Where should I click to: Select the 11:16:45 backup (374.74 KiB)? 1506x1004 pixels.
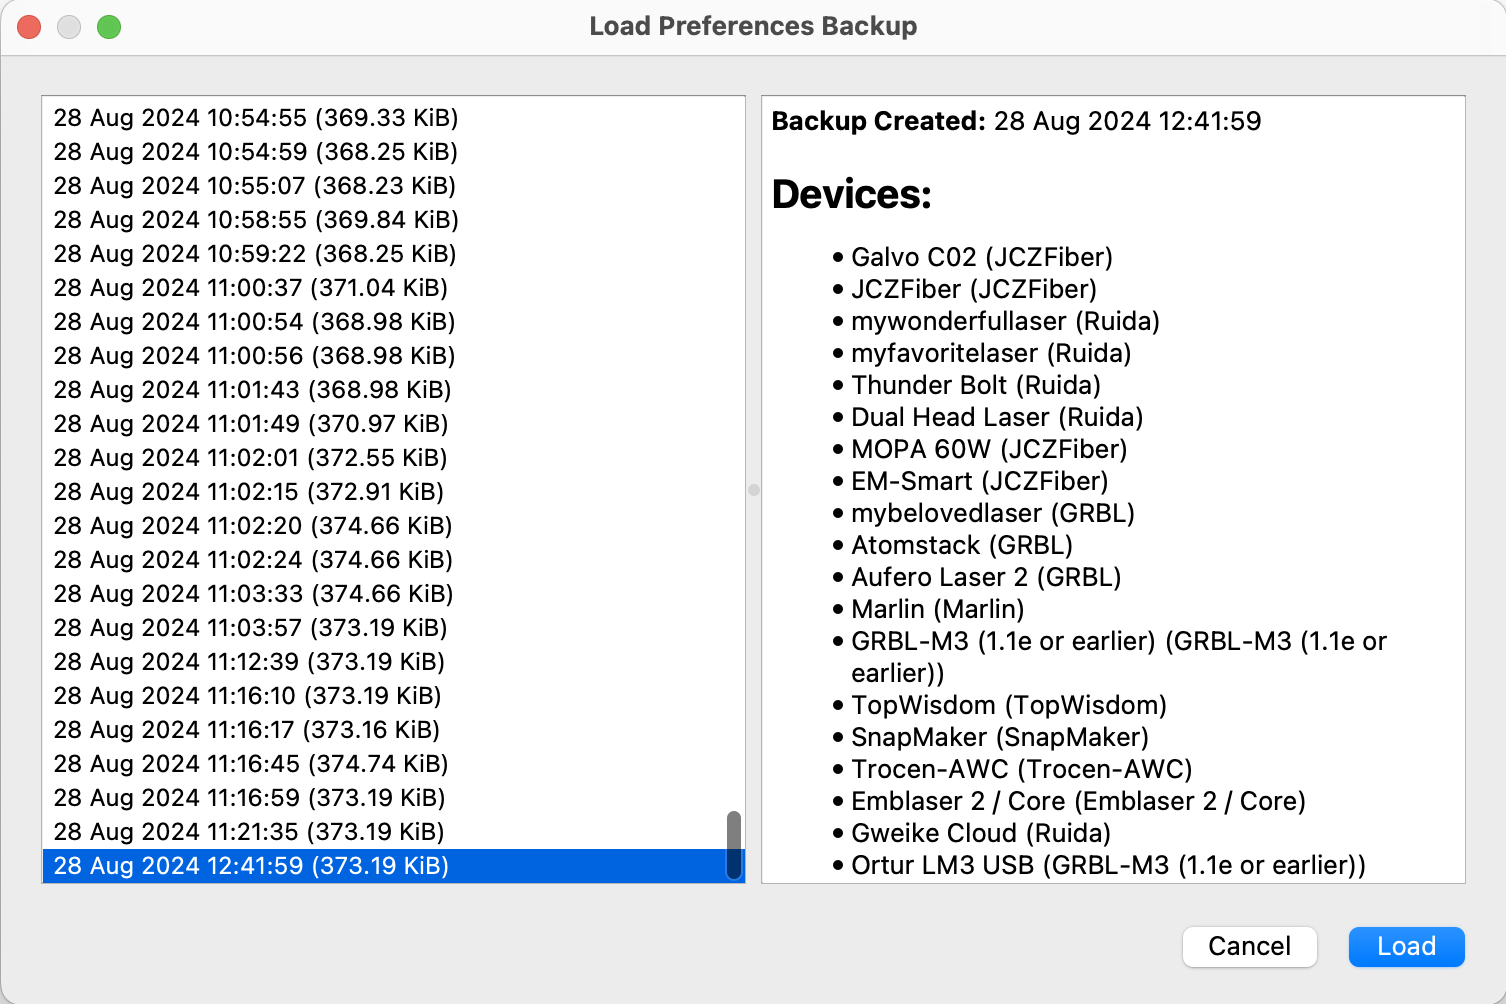click(250, 764)
